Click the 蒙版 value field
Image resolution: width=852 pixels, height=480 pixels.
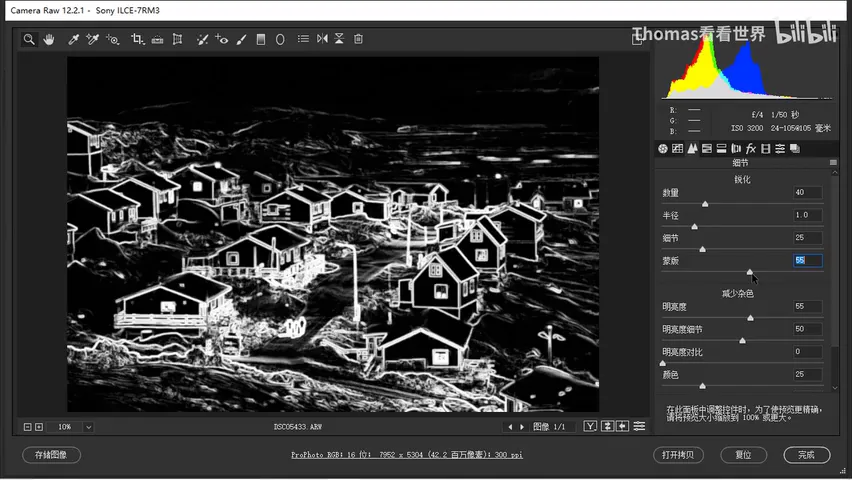807,260
